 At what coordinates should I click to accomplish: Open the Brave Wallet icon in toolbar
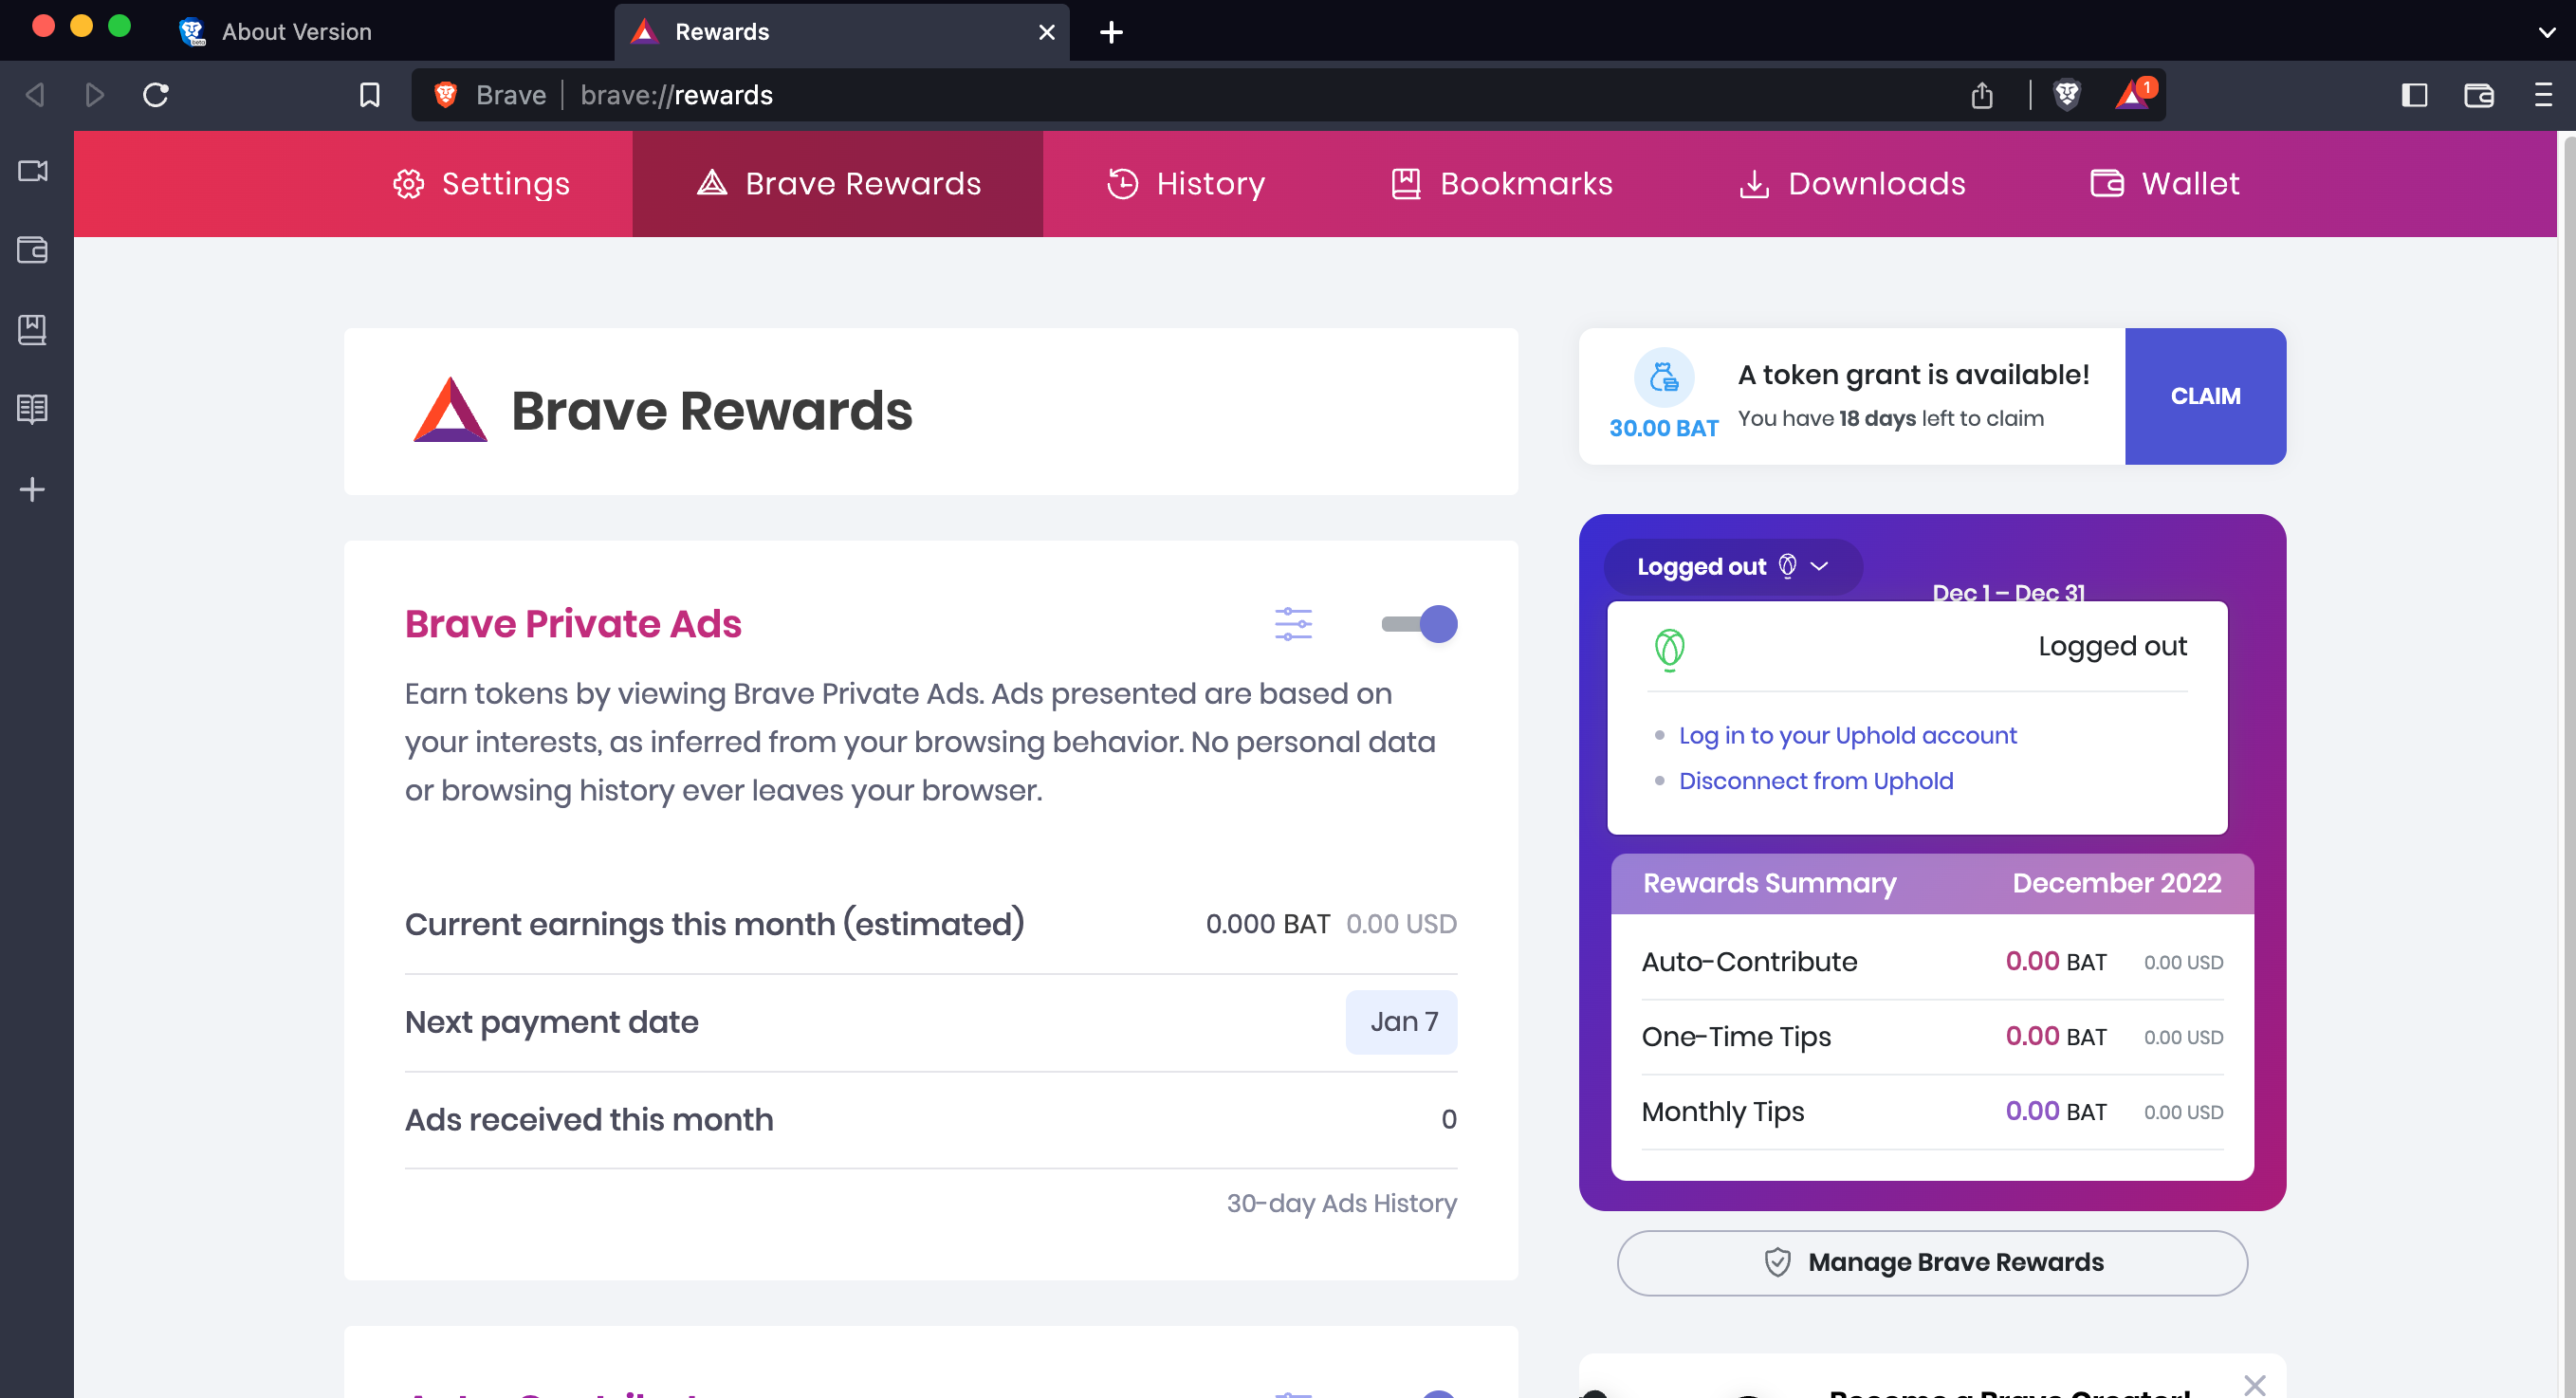pyautogui.click(x=2479, y=95)
